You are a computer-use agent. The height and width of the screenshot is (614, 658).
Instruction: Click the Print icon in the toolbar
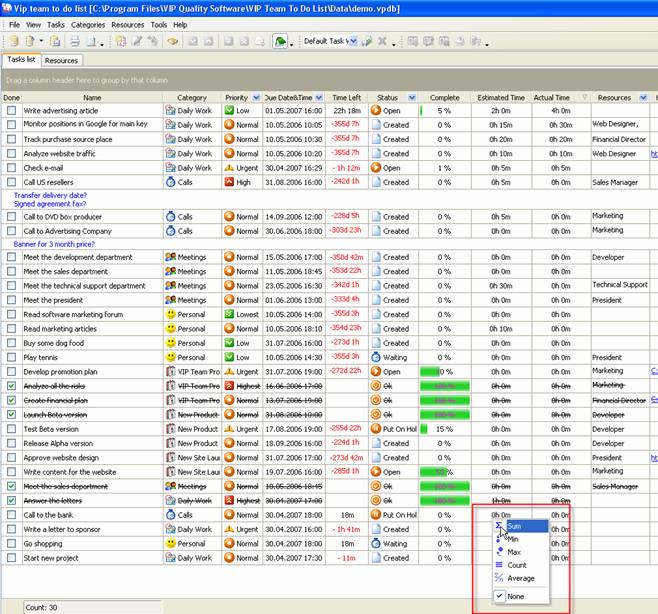click(73, 41)
